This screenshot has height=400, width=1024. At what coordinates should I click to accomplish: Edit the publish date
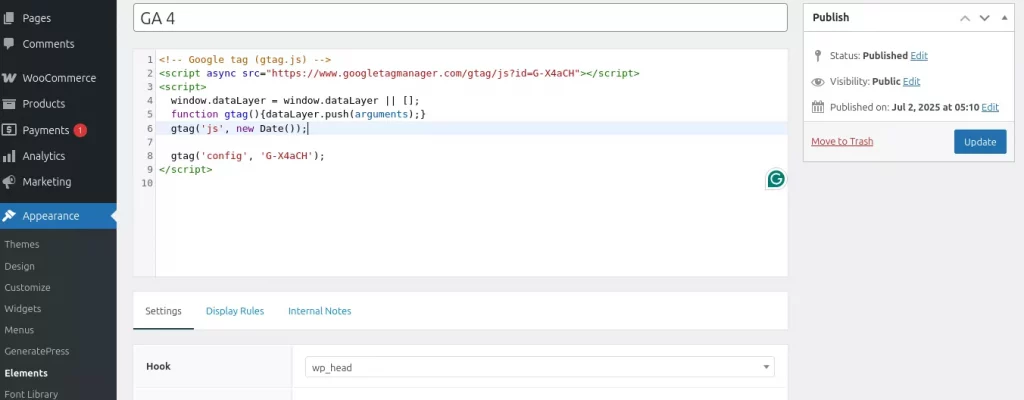point(990,107)
